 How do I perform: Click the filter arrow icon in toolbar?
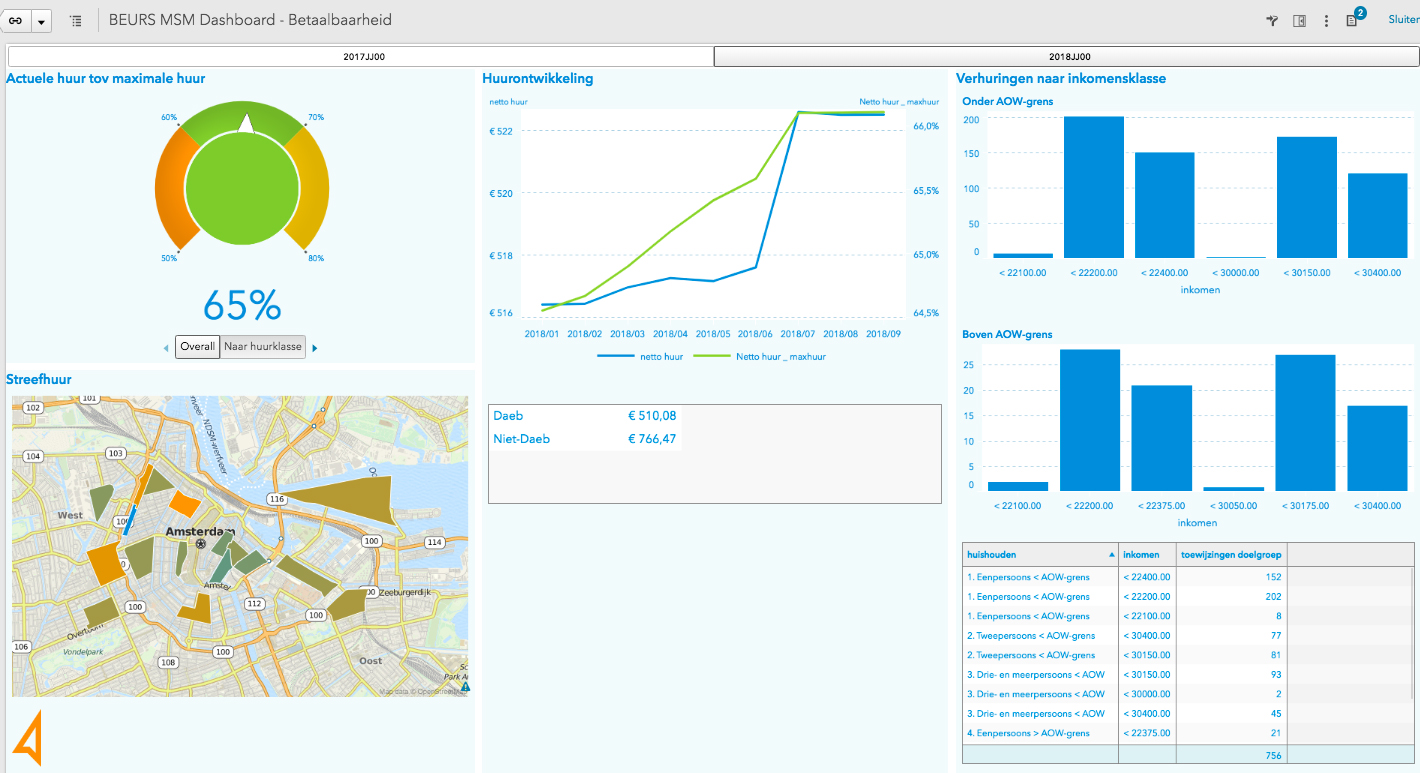point(1272,21)
